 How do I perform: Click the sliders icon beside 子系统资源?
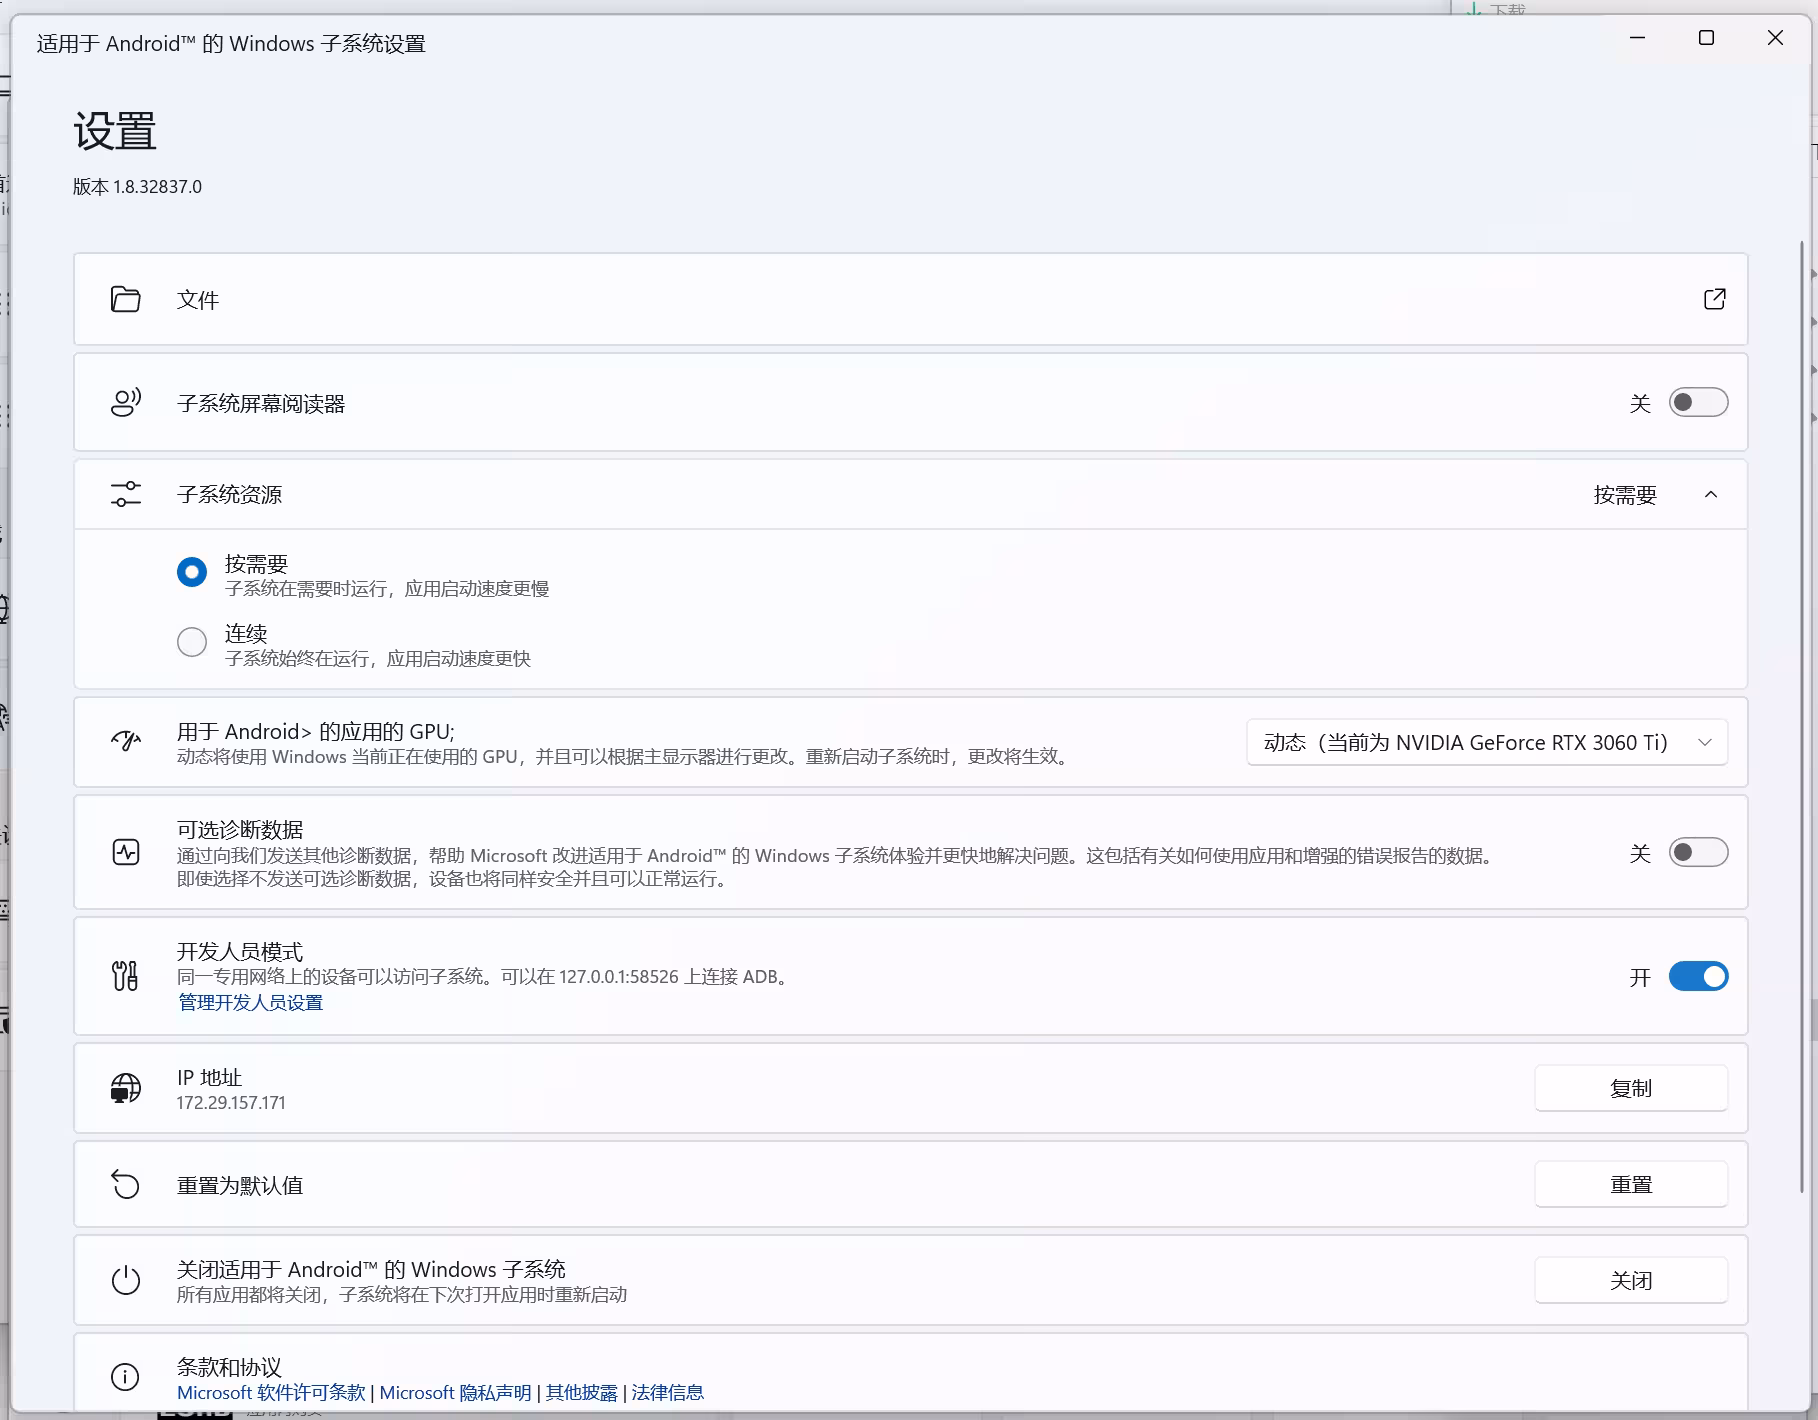[x=125, y=494]
